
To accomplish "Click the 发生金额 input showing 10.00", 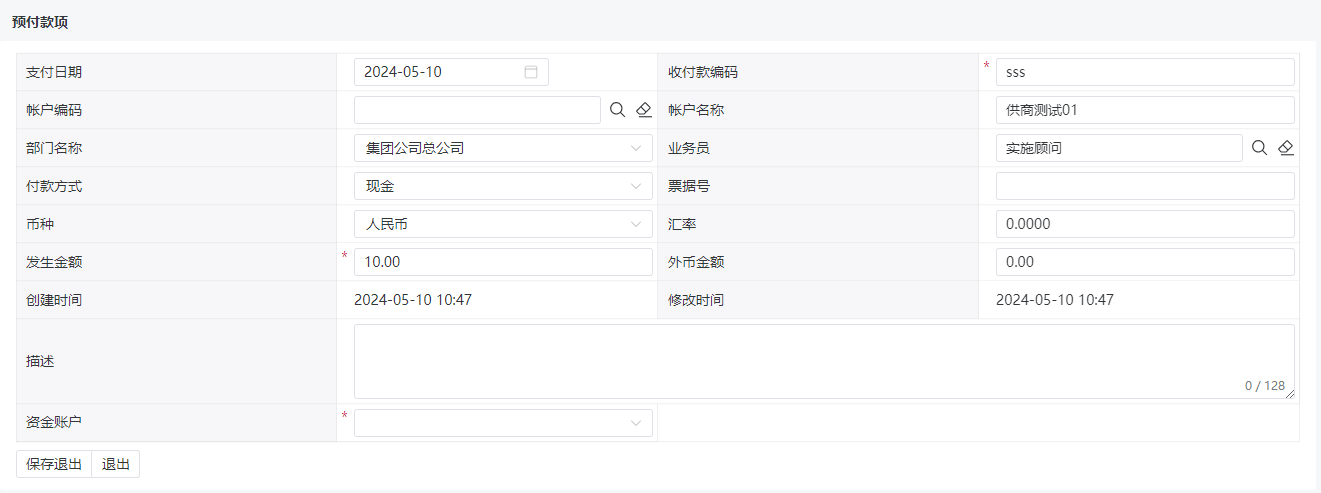I will [x=503, y=262].
